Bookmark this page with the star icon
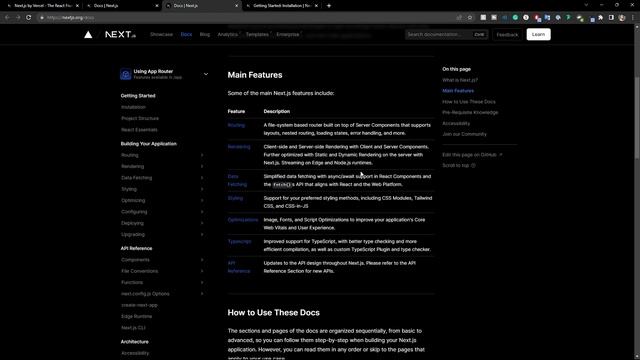The height and width of the screenshot is (360, 640). click(x=470, y=18)
